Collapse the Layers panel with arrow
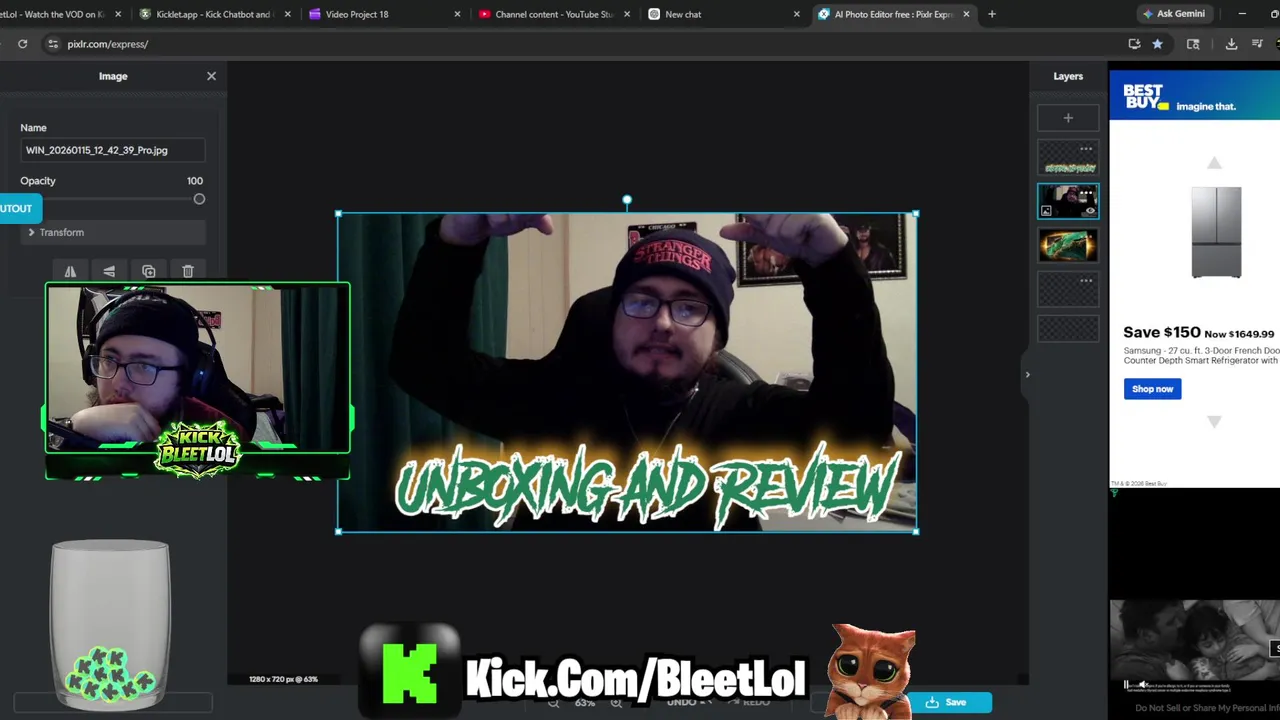The image size is (1280, 720). (x=1027, y=374)
